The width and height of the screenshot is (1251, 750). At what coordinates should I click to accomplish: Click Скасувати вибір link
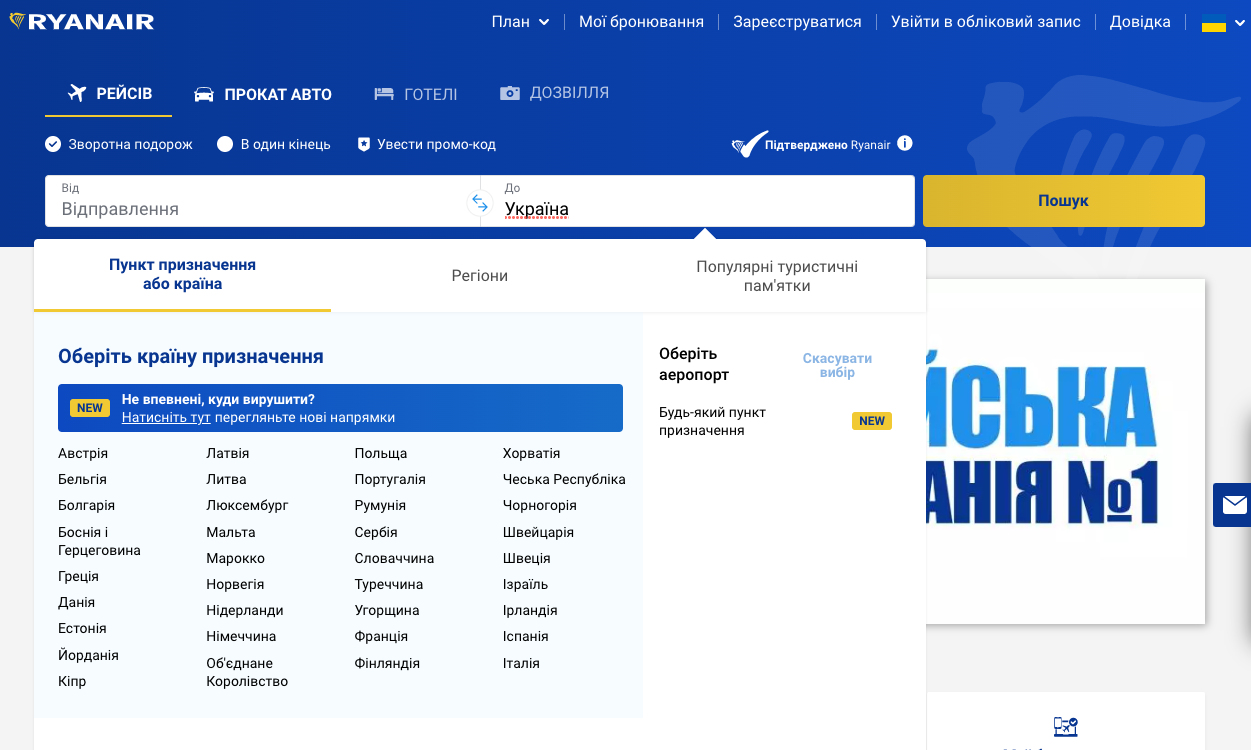click(x=837, y=365)
